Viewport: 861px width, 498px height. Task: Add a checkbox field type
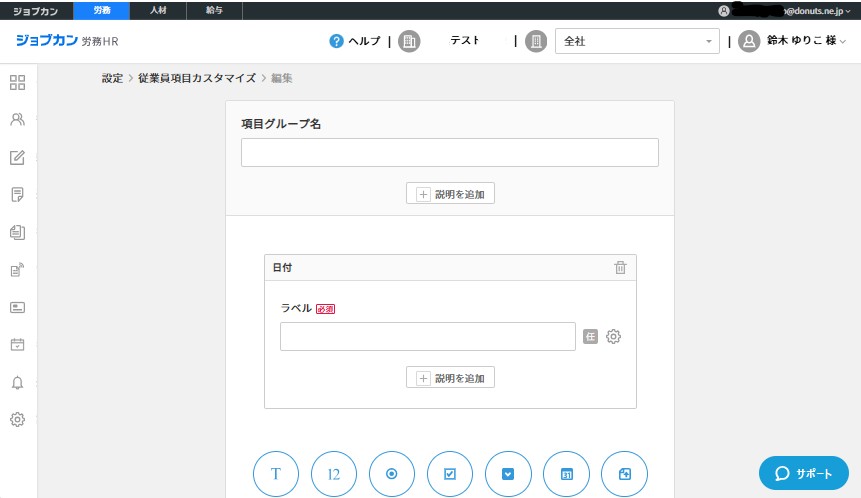(450, 474)
